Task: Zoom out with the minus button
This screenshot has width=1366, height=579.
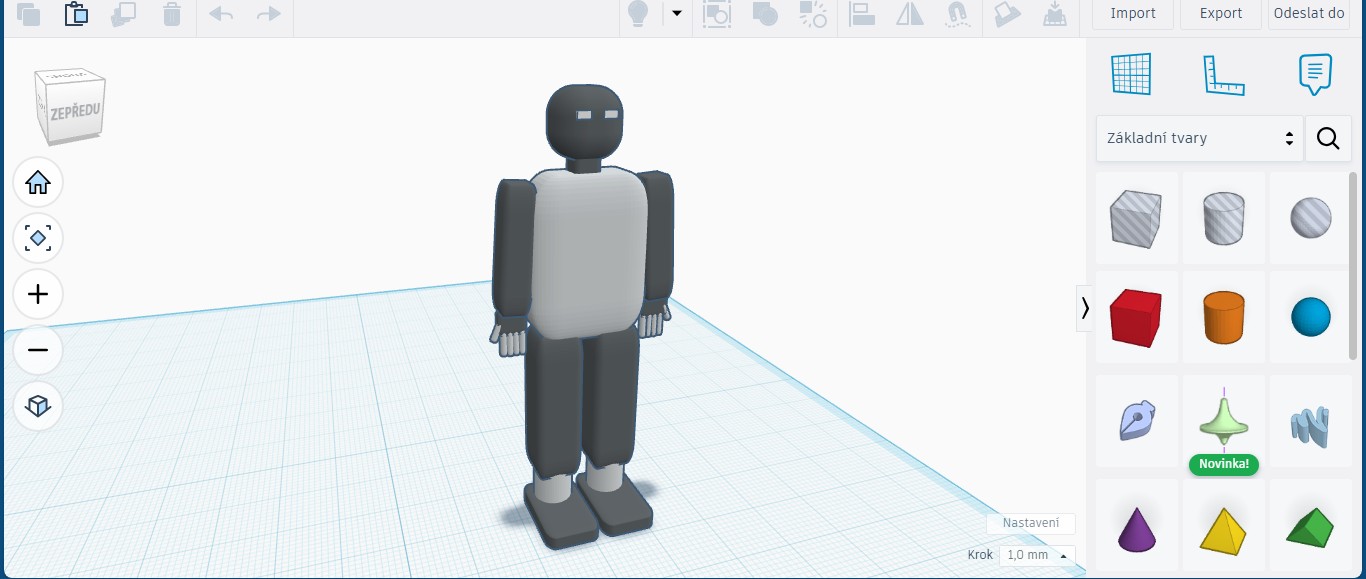Action: point(38,350)
